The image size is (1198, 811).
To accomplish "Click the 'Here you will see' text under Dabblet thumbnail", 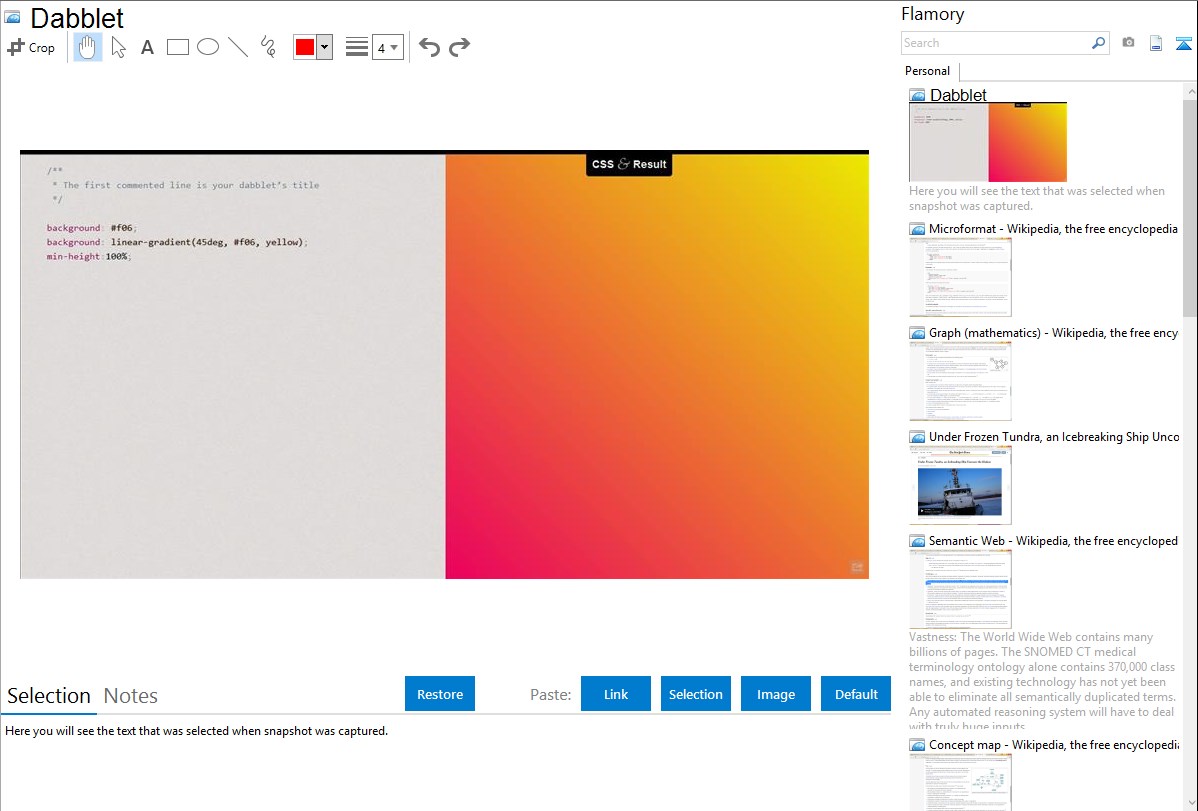I will [1037, 199].
